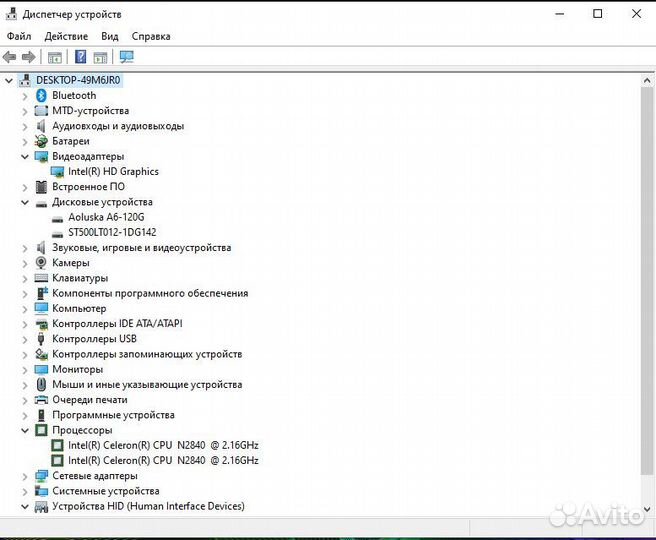The width and height of the screenshot is (656, 540).
Task: Collapse the DESKTOP-49M6JR0 root node
Action: 9,80
